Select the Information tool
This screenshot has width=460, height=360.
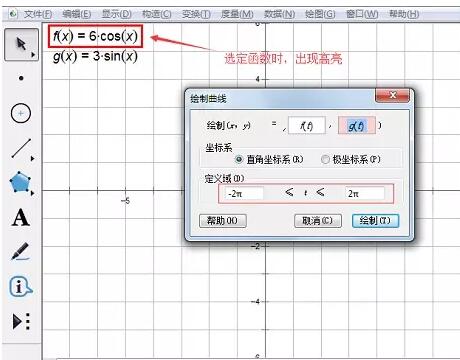[21, 287]
